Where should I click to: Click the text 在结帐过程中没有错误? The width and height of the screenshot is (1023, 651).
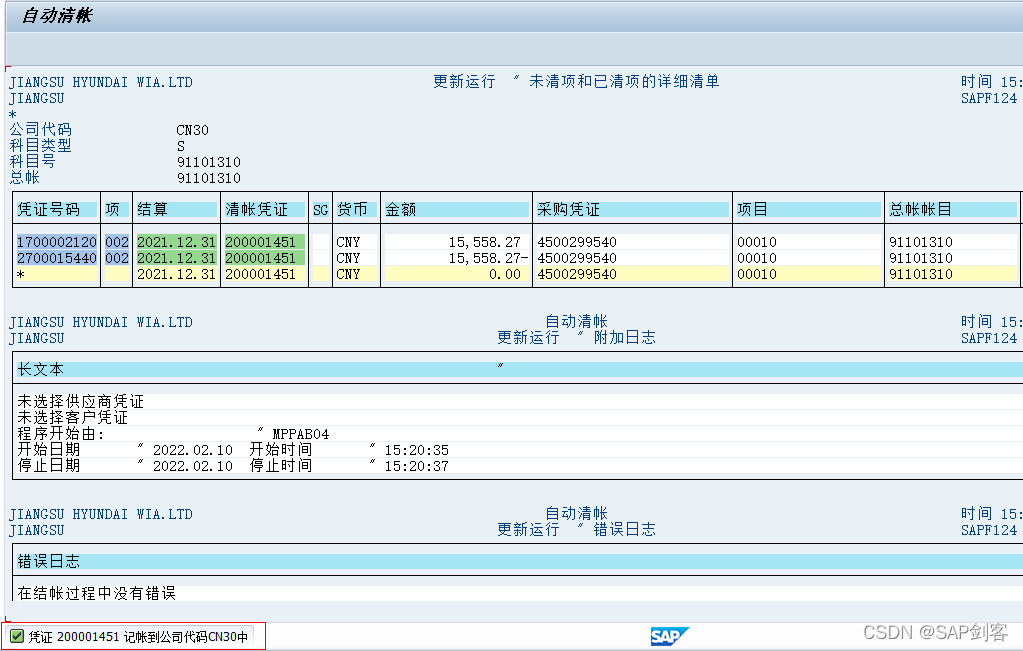click(97, 593)
